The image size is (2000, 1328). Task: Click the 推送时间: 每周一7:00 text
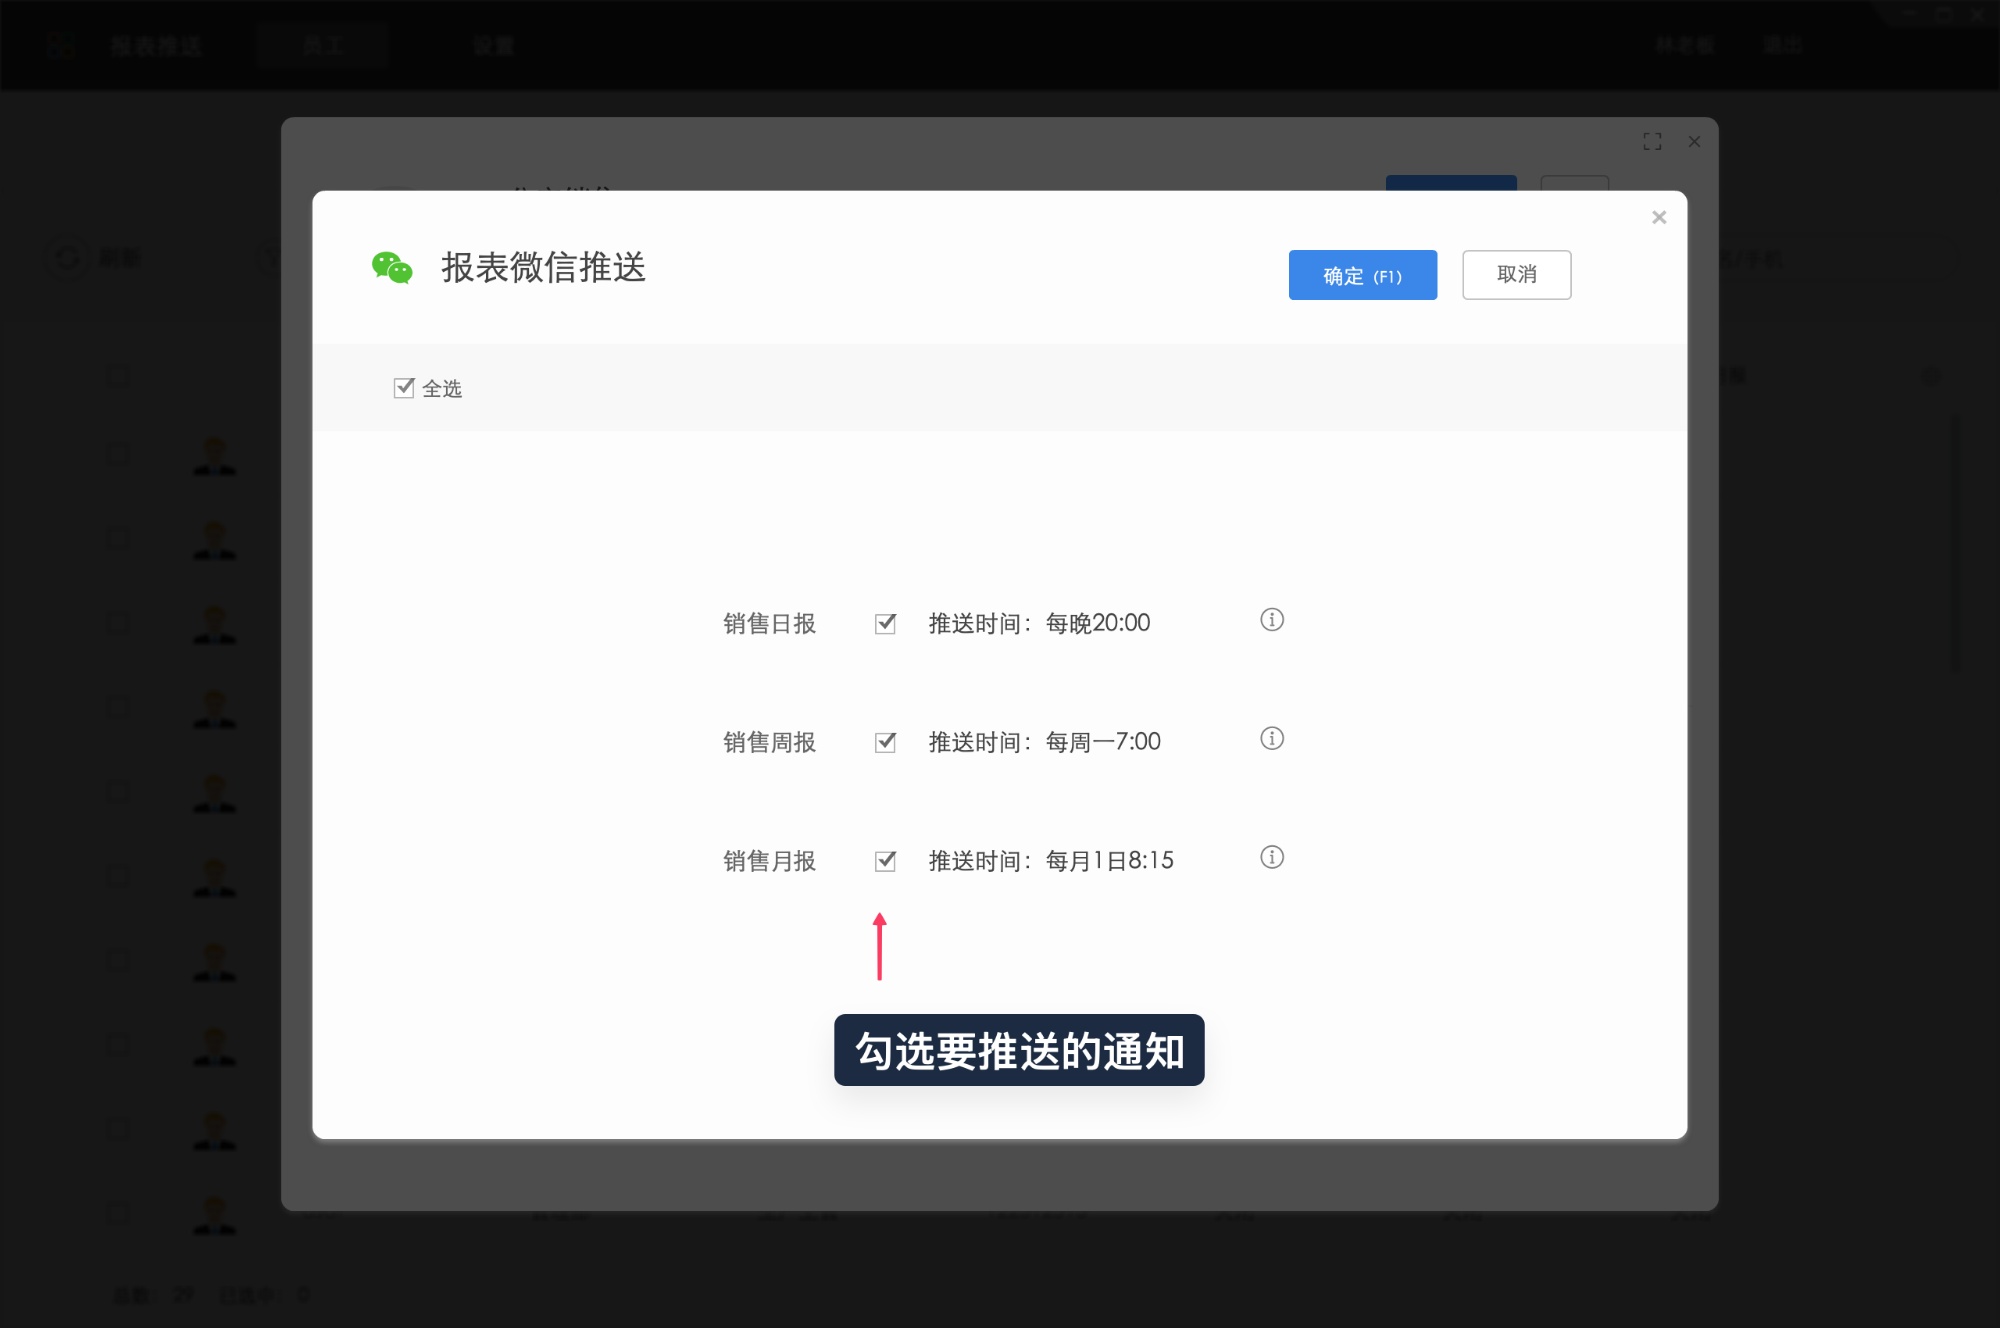click(1045, 743)
